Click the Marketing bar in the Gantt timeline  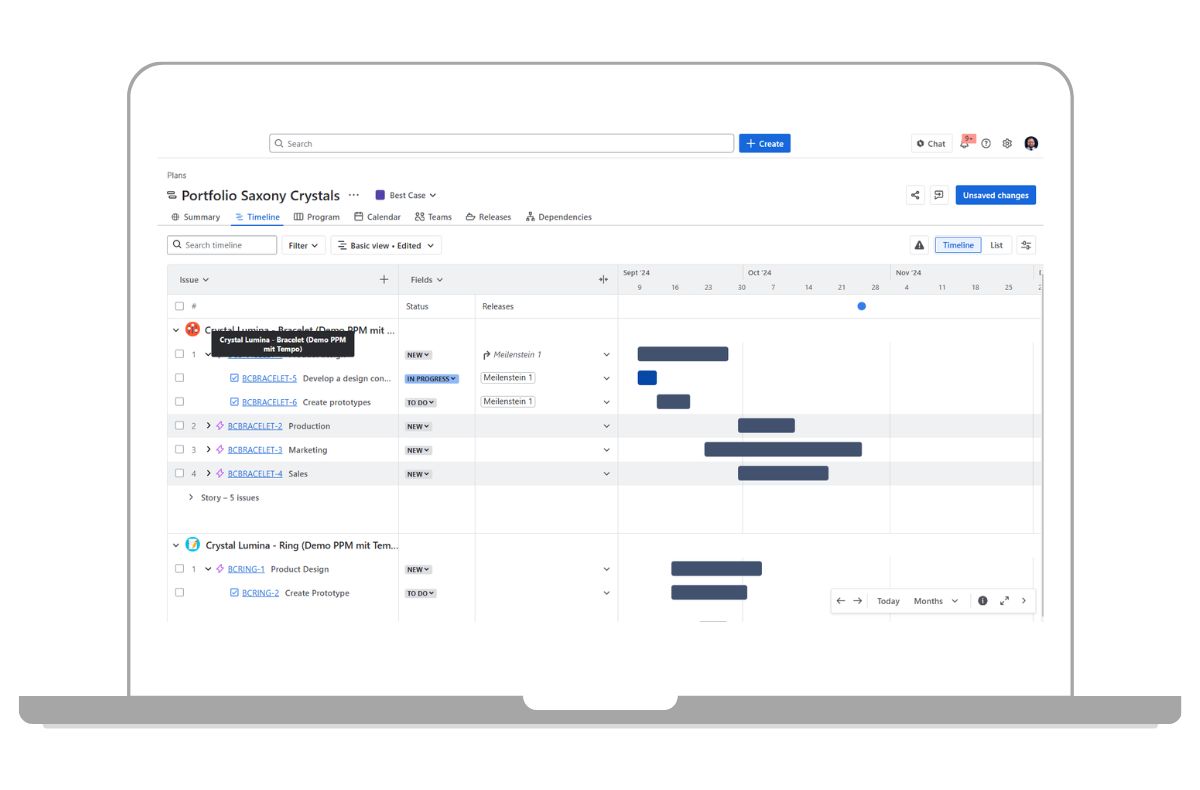click(783, 450)
